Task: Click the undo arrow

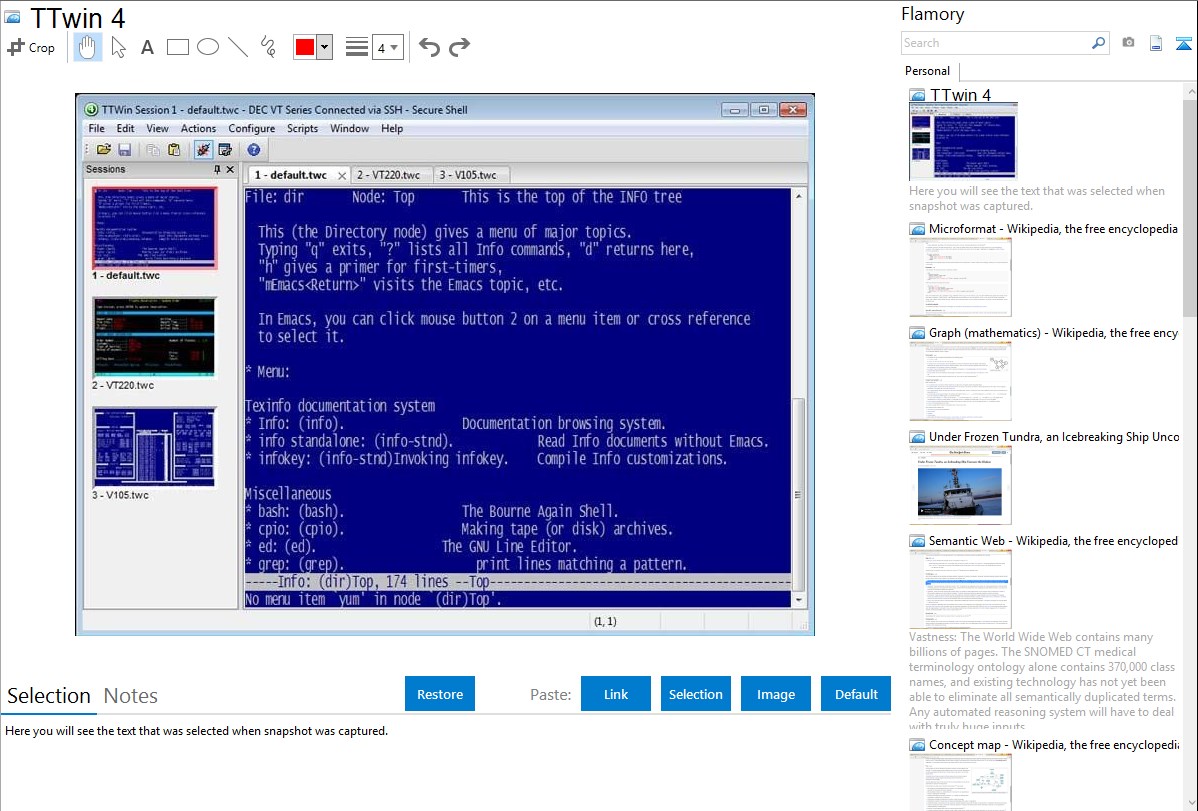Action: coord(429,47)
